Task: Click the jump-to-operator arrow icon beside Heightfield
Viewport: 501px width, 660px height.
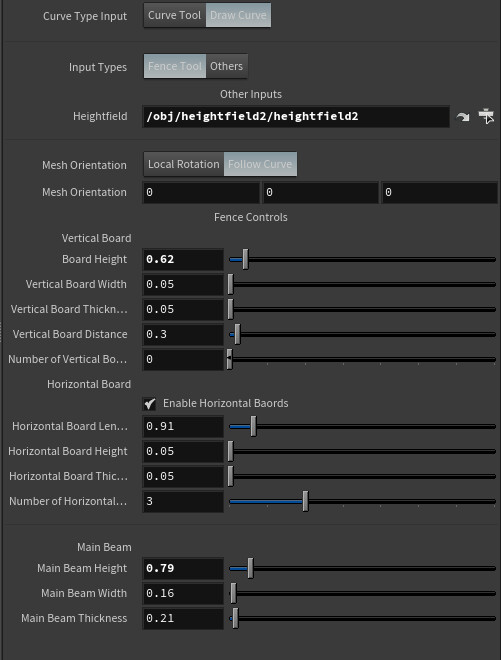Action: coord(463,117)
